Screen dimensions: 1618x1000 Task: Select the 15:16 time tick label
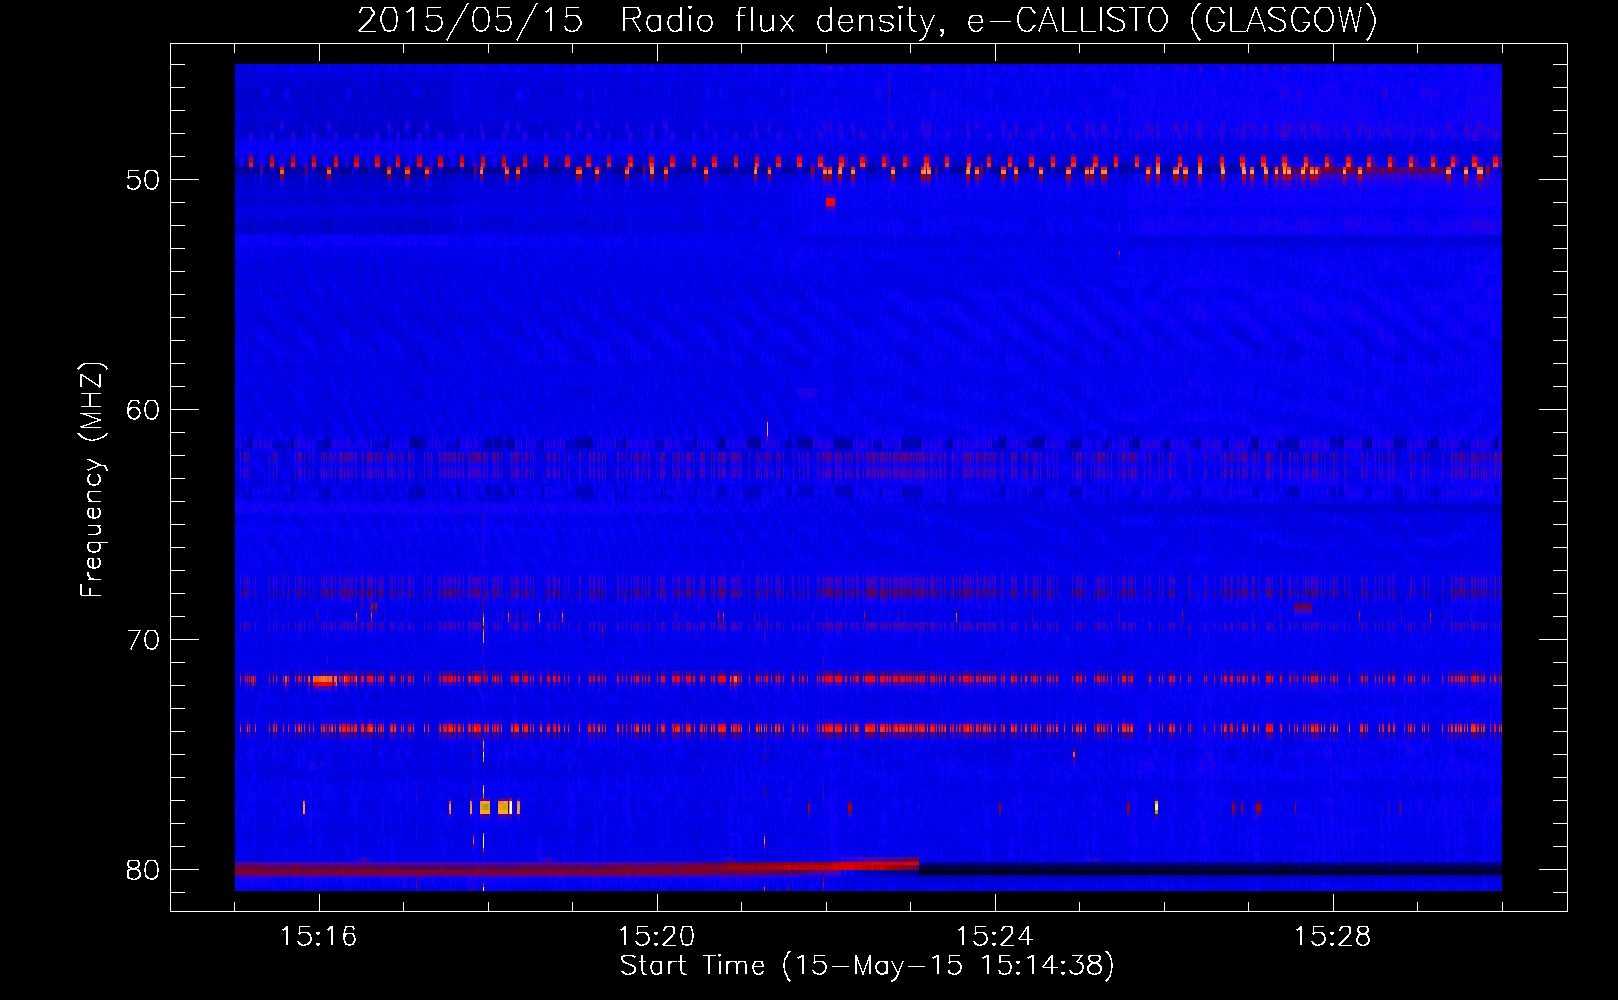click(319, 937)
